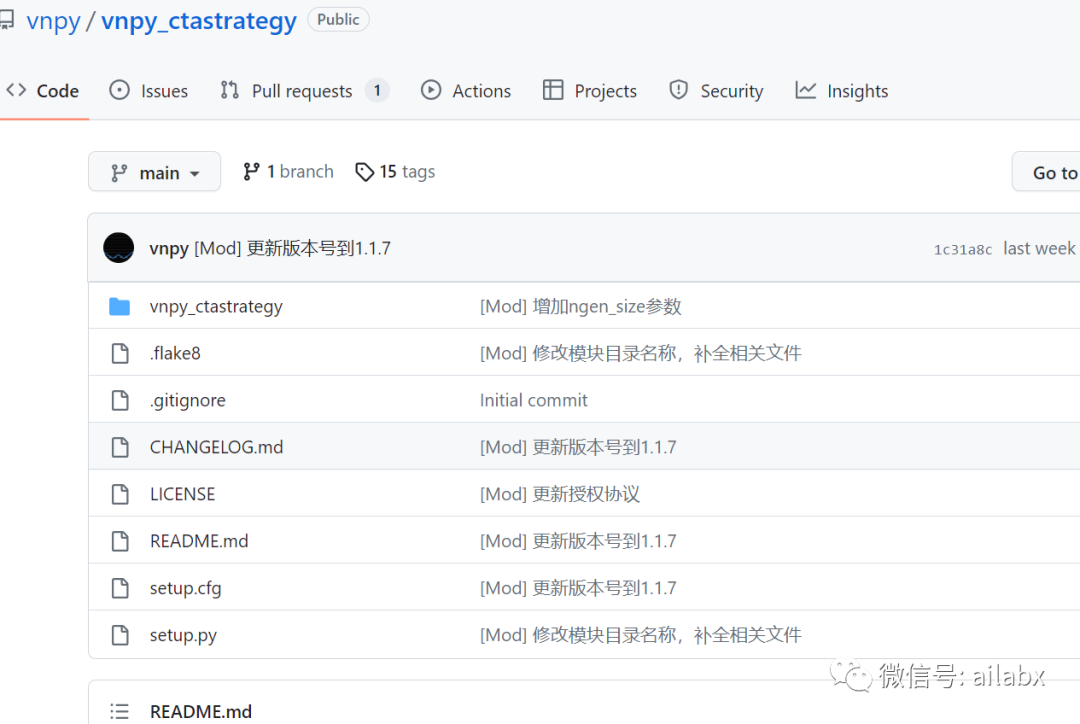The width and height of the screenshot is (1080, 724).
Task: Click the blue folder icon for vnpy_ctastrategy
Action: (119, 307)
